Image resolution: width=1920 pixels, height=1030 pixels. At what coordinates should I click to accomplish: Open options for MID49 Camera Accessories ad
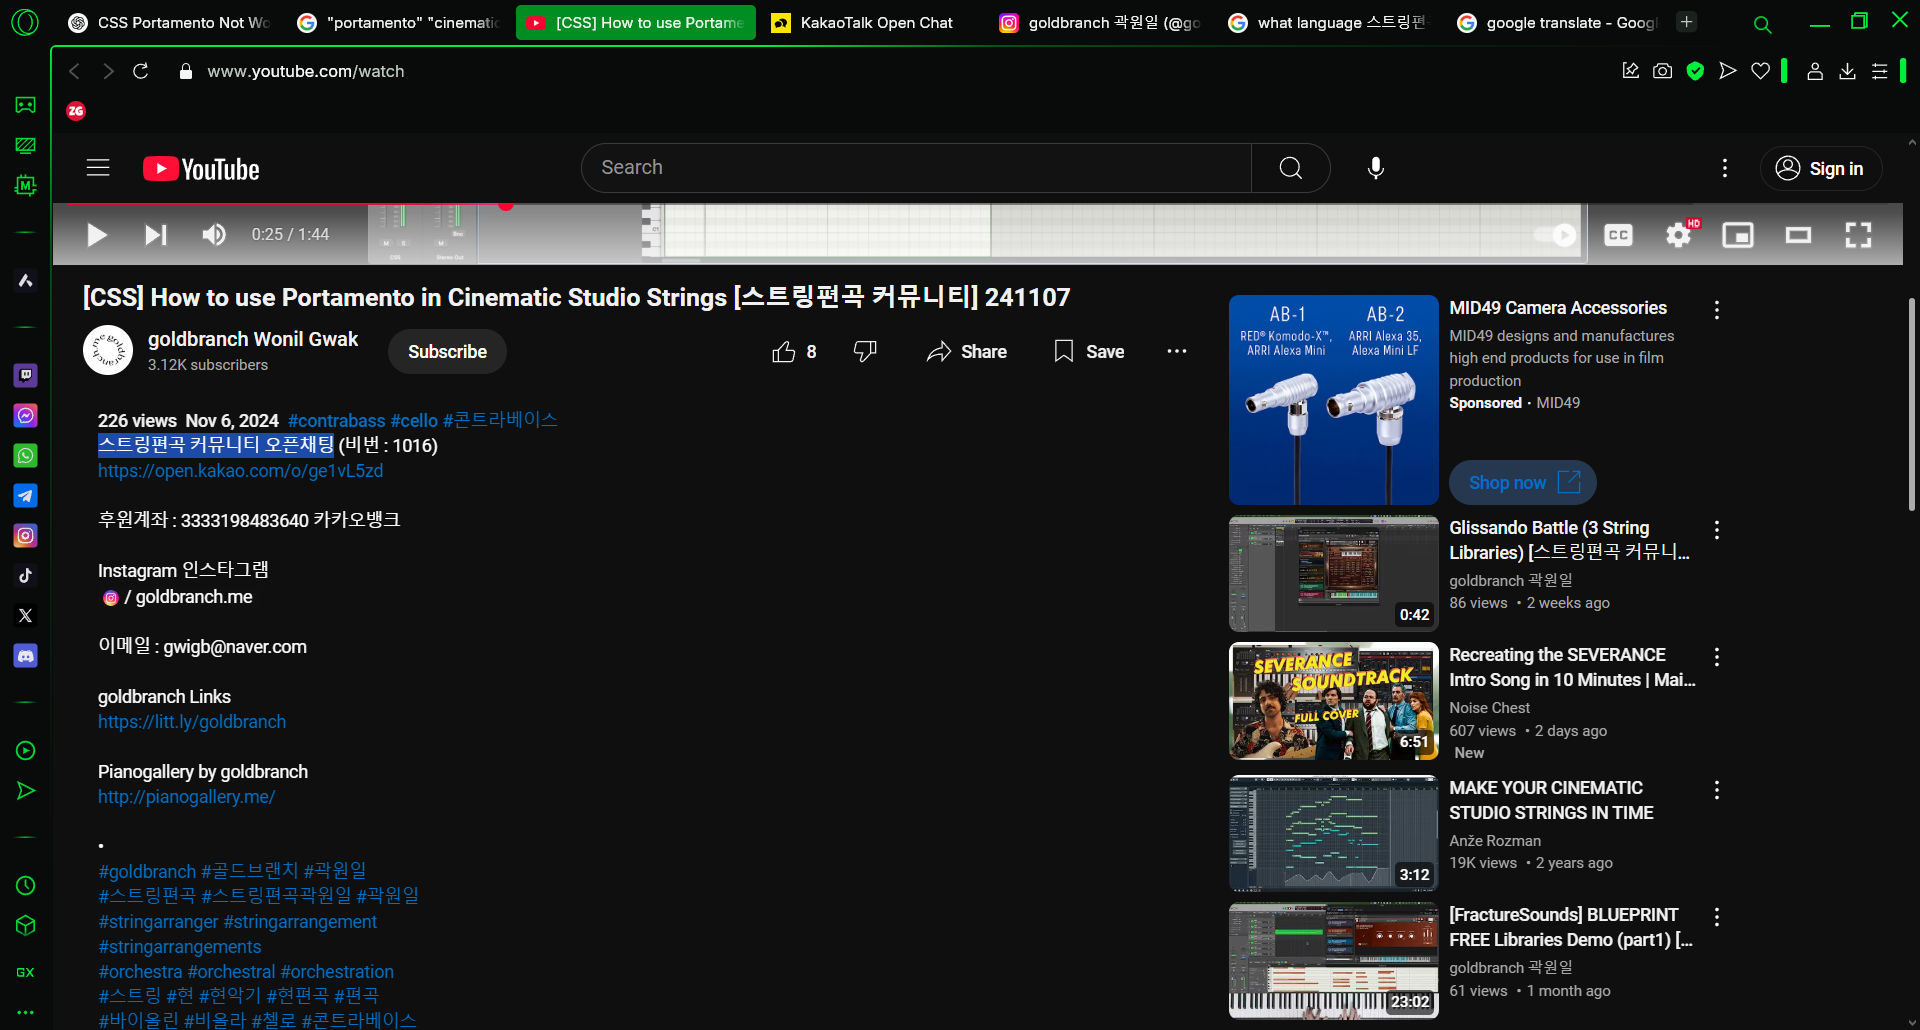pos(1717,310)
